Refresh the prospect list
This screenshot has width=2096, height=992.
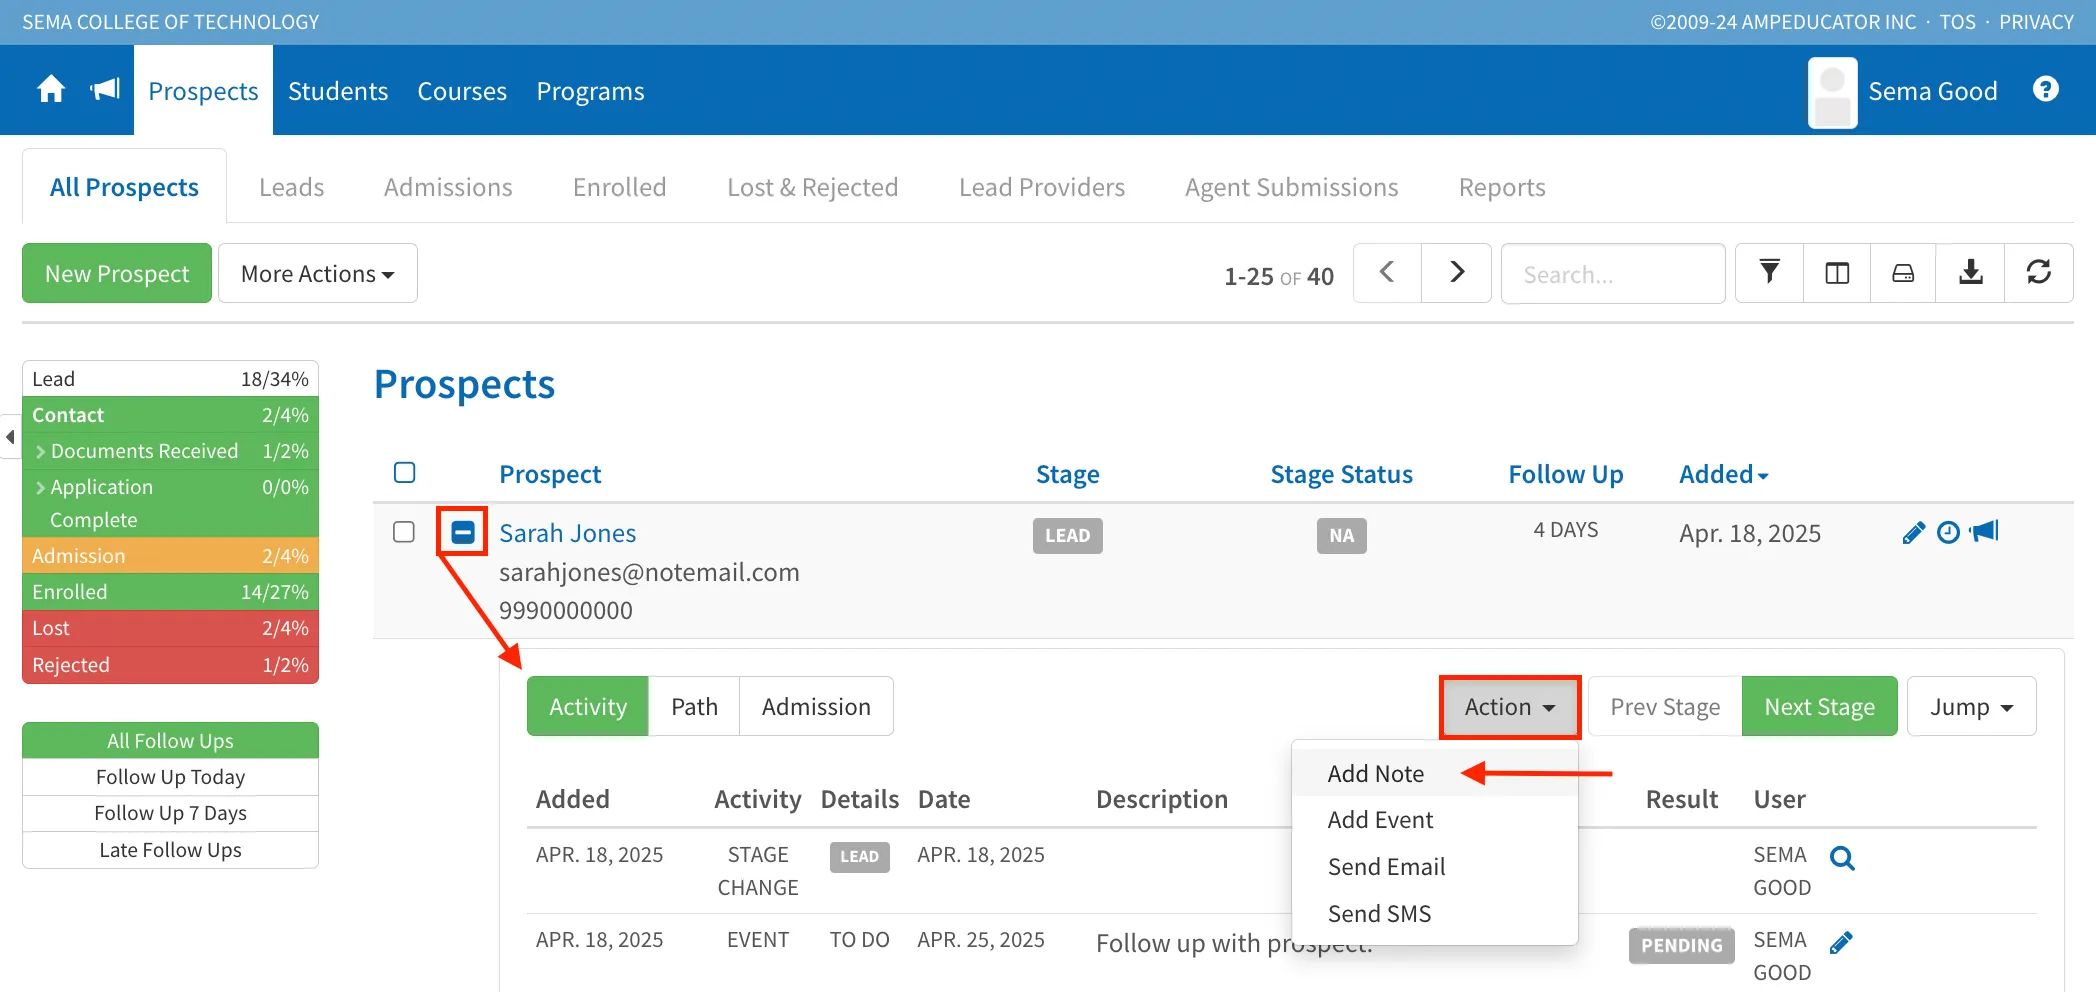click(2038, 272)
